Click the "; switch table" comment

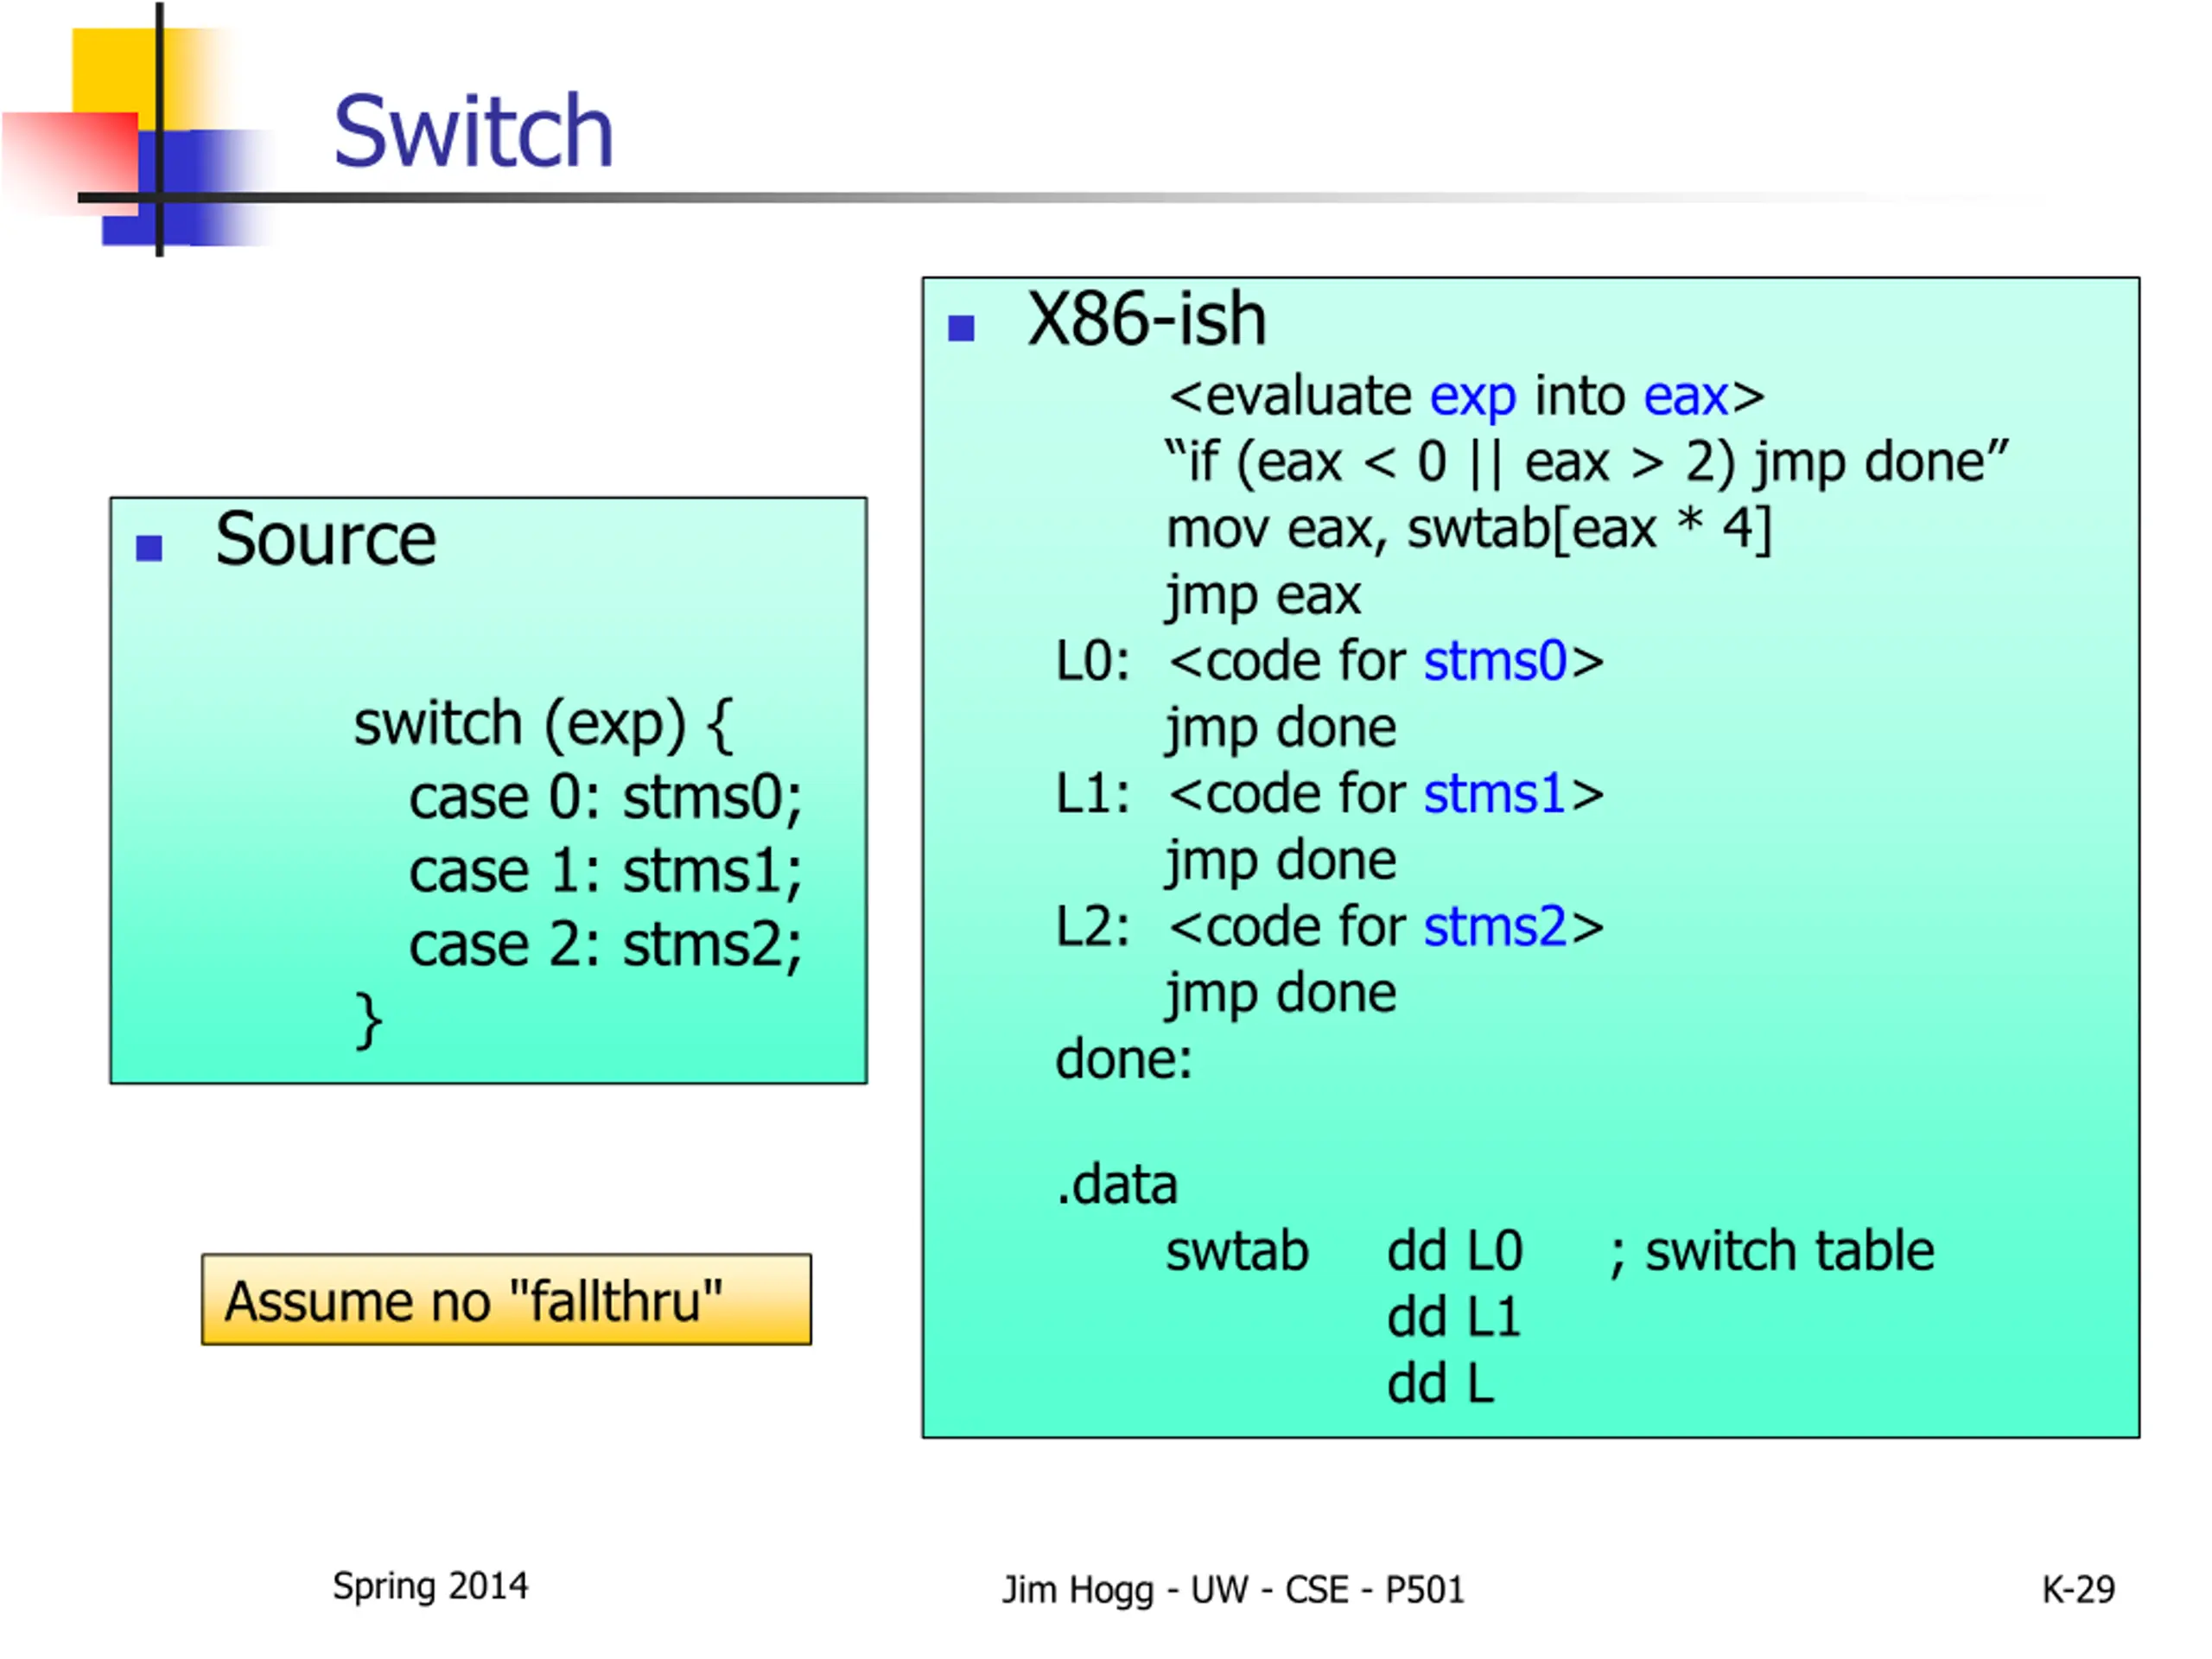pos(1772,1254)
